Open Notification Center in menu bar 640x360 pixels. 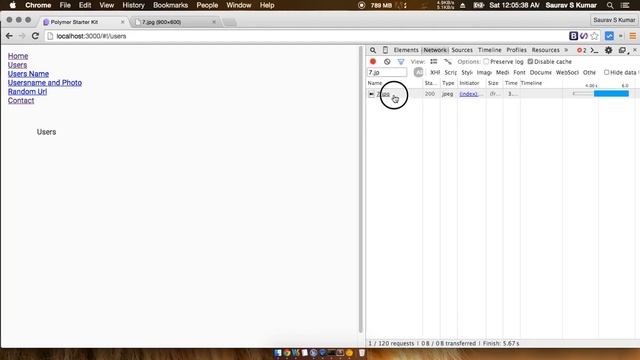point(624,5)
